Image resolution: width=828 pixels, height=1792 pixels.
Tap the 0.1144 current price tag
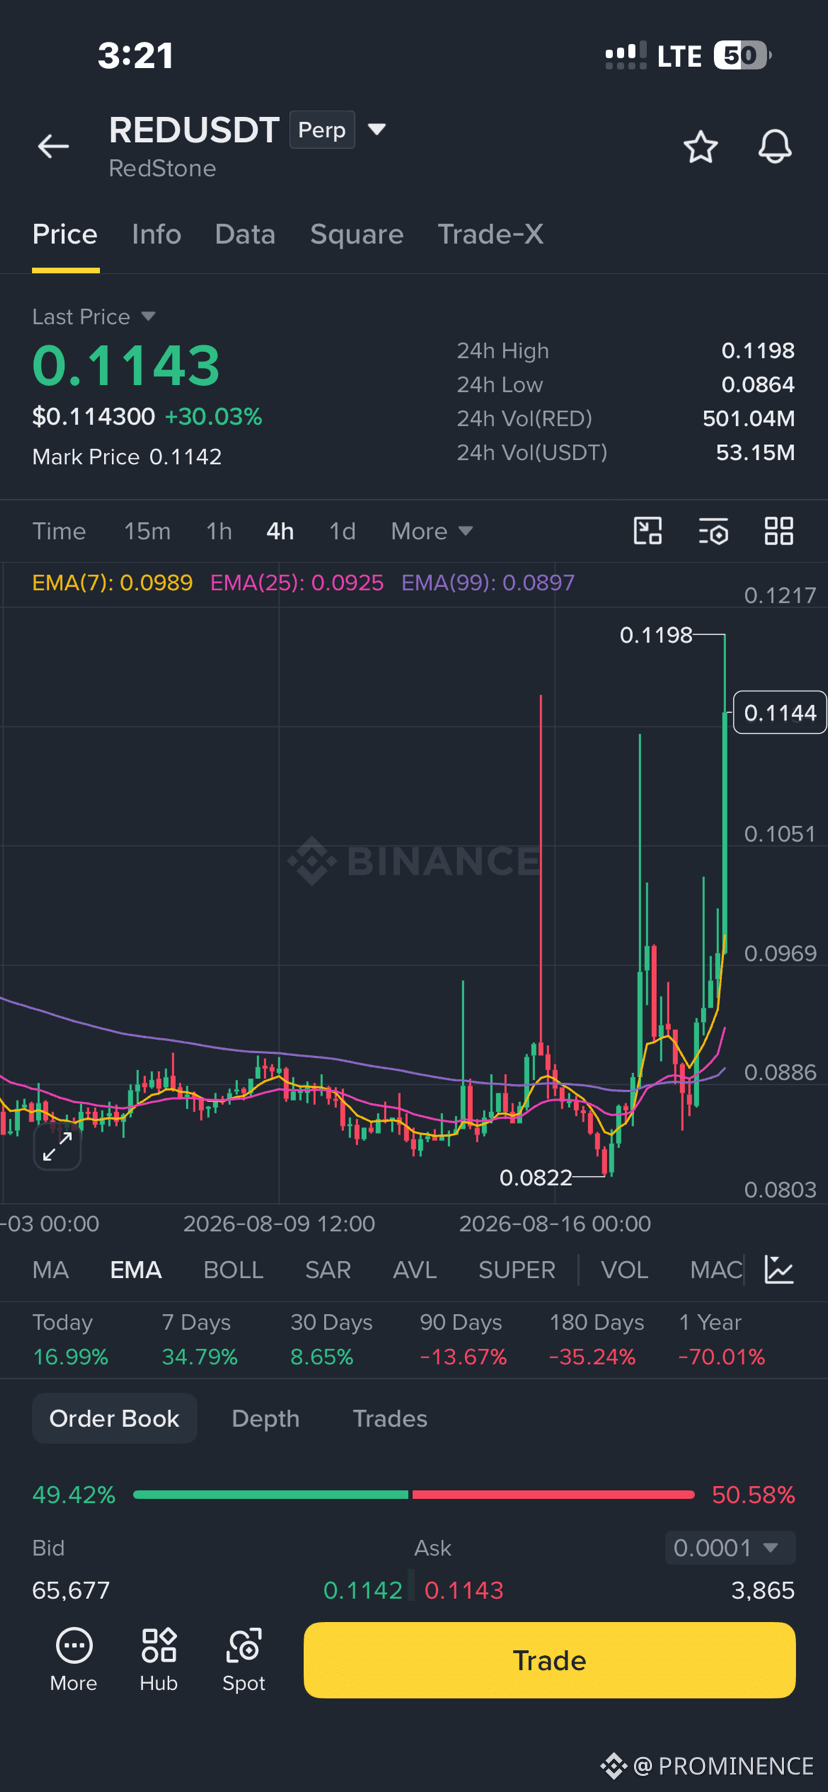[780, 713]
